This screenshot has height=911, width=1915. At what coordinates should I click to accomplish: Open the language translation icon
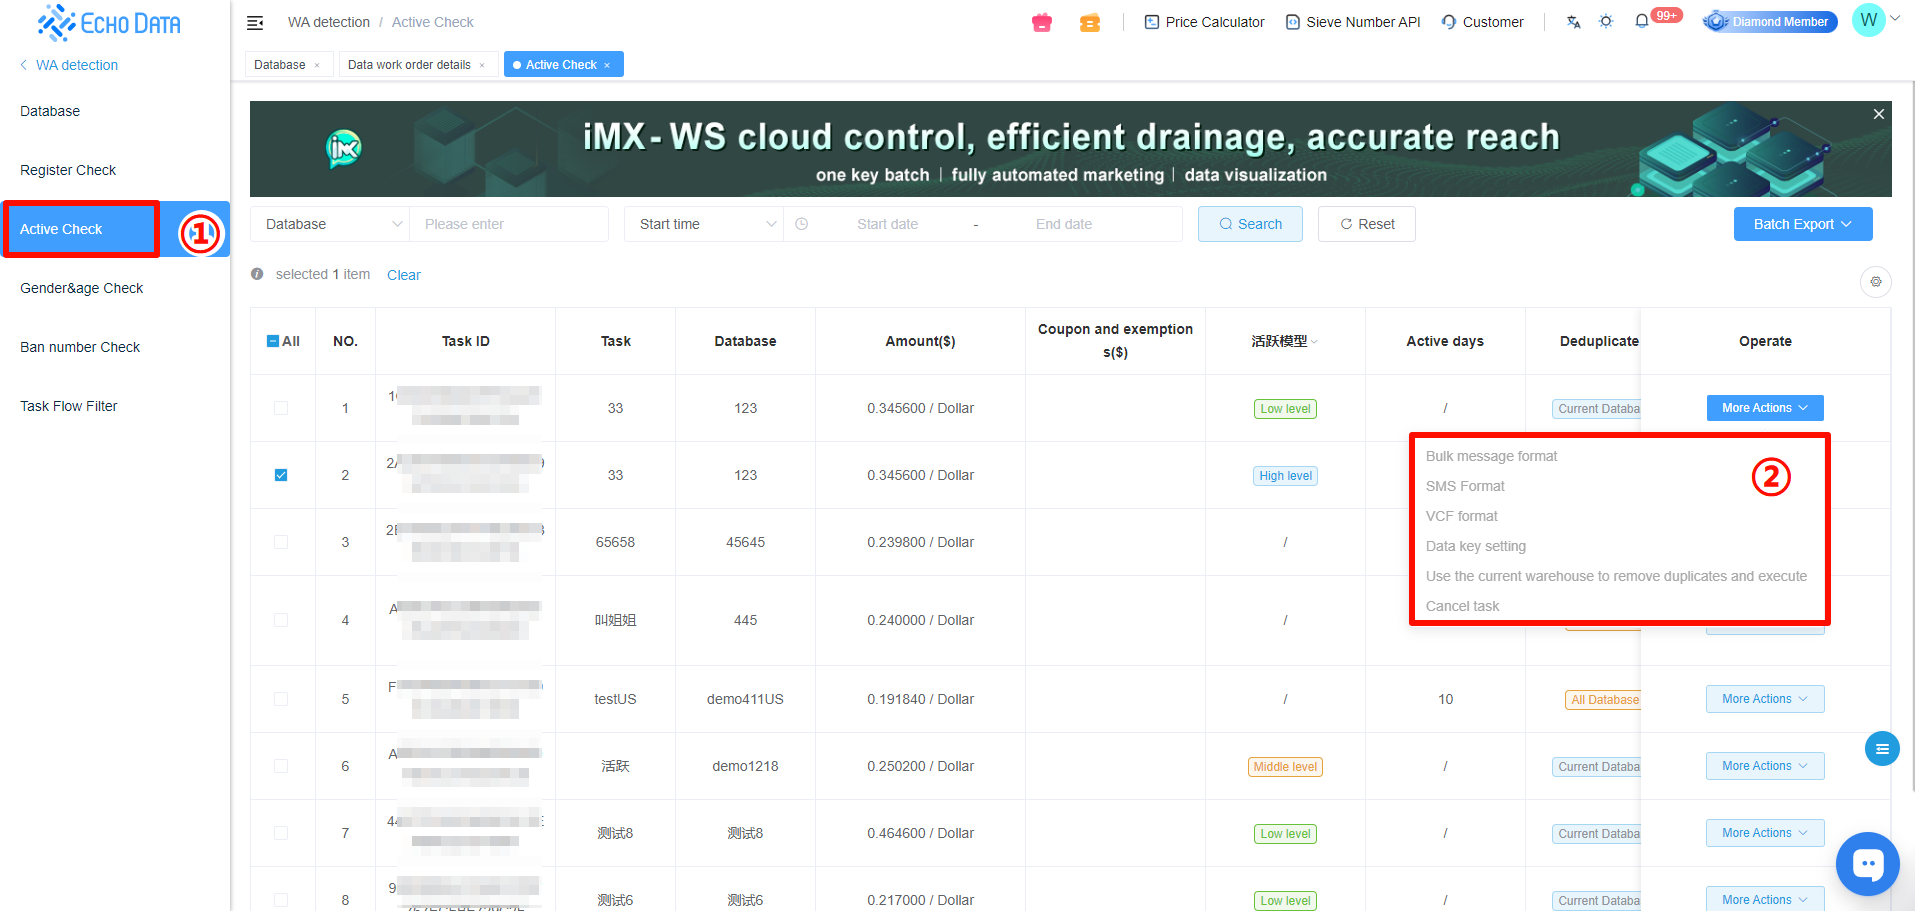[x=1573, y=22]
